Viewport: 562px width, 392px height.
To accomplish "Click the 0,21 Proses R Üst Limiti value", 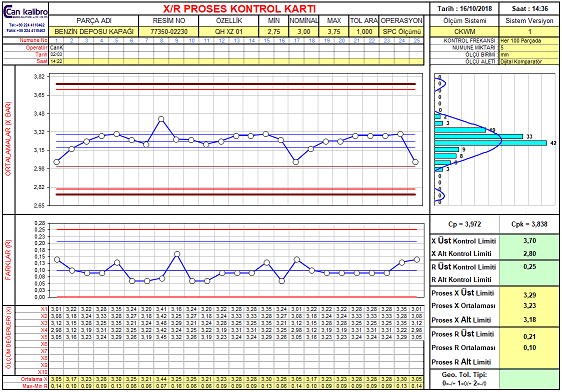I will click(x=529, y=336).
